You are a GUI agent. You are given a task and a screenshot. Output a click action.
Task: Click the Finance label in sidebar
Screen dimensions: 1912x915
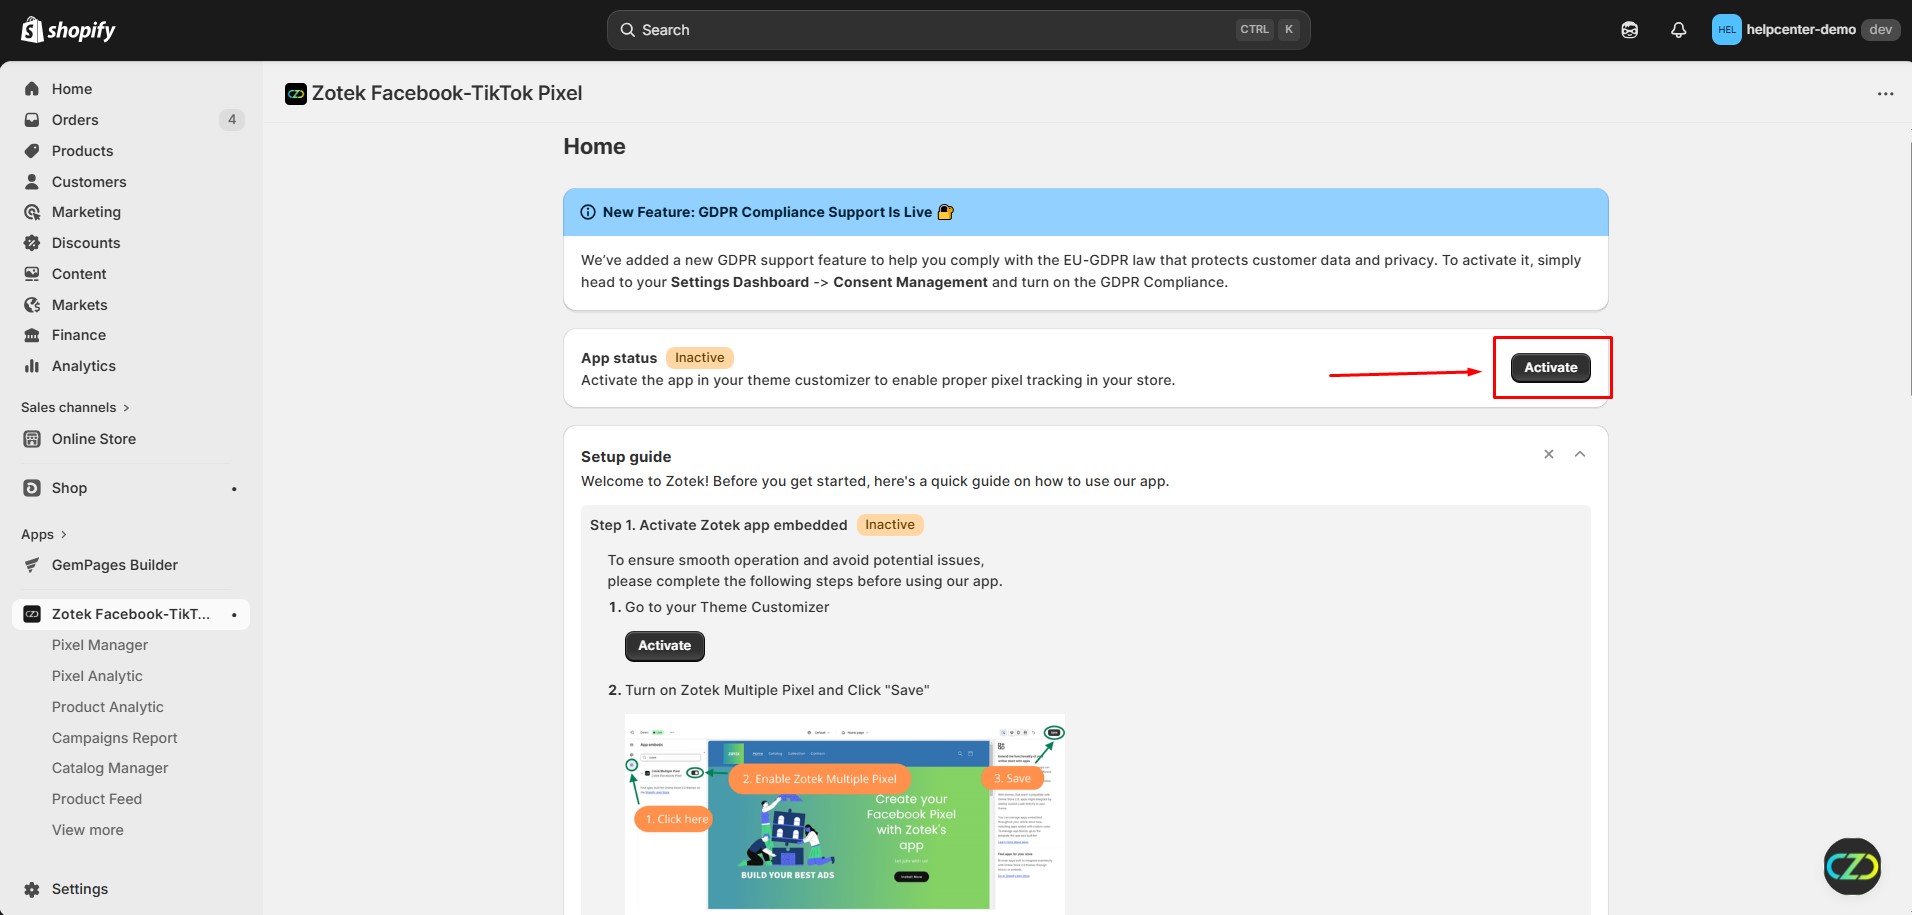[79, 335]
